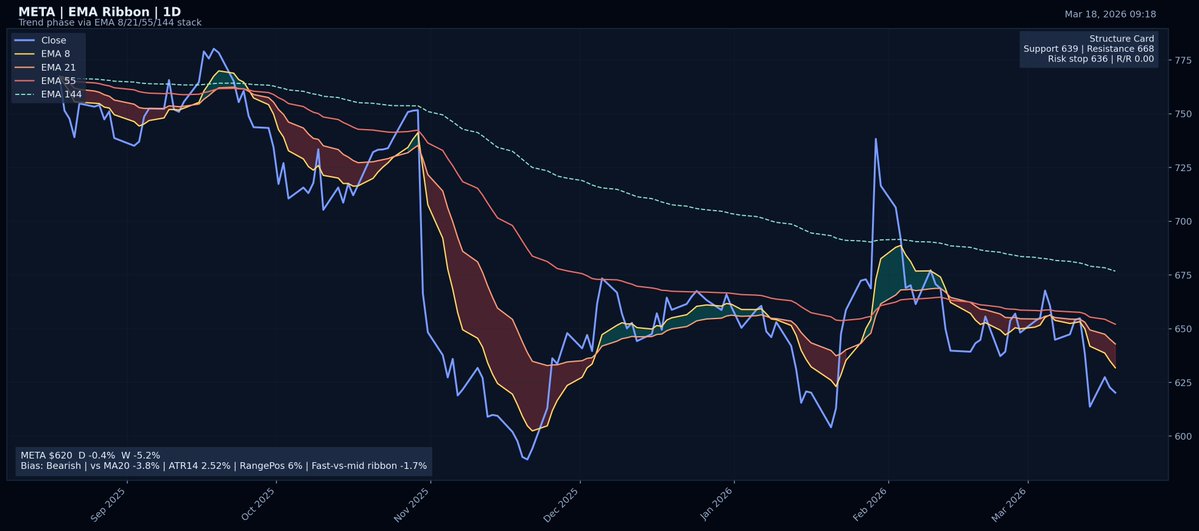Click the EMA 144 dashed line sample in legend
The width and height of the screenshot is (1199, 531).
click(x=25, y=94)
